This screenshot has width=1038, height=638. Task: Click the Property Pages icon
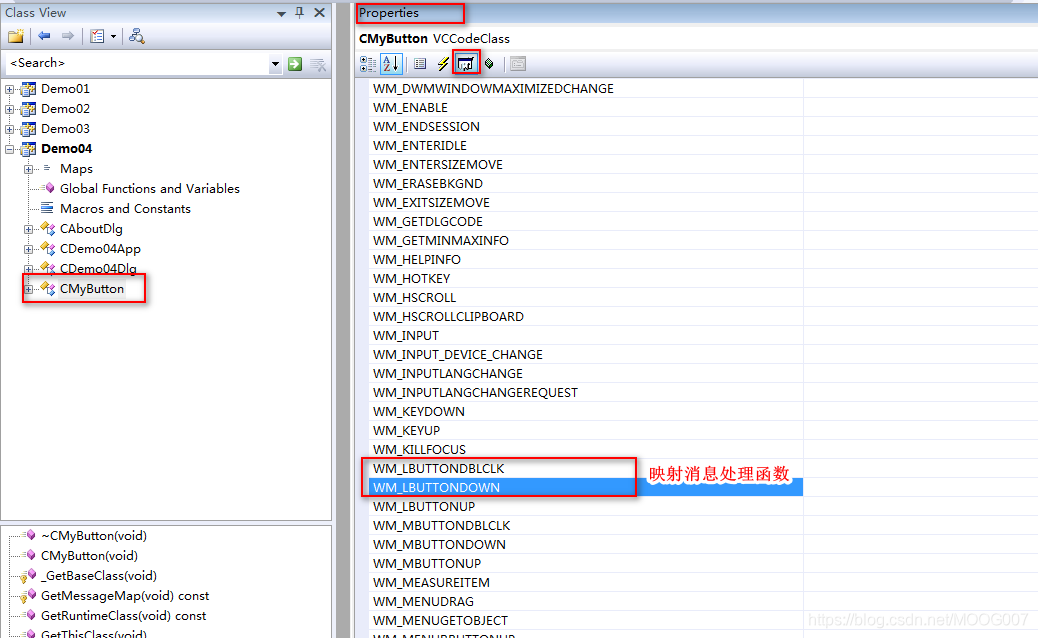(518, 64)
